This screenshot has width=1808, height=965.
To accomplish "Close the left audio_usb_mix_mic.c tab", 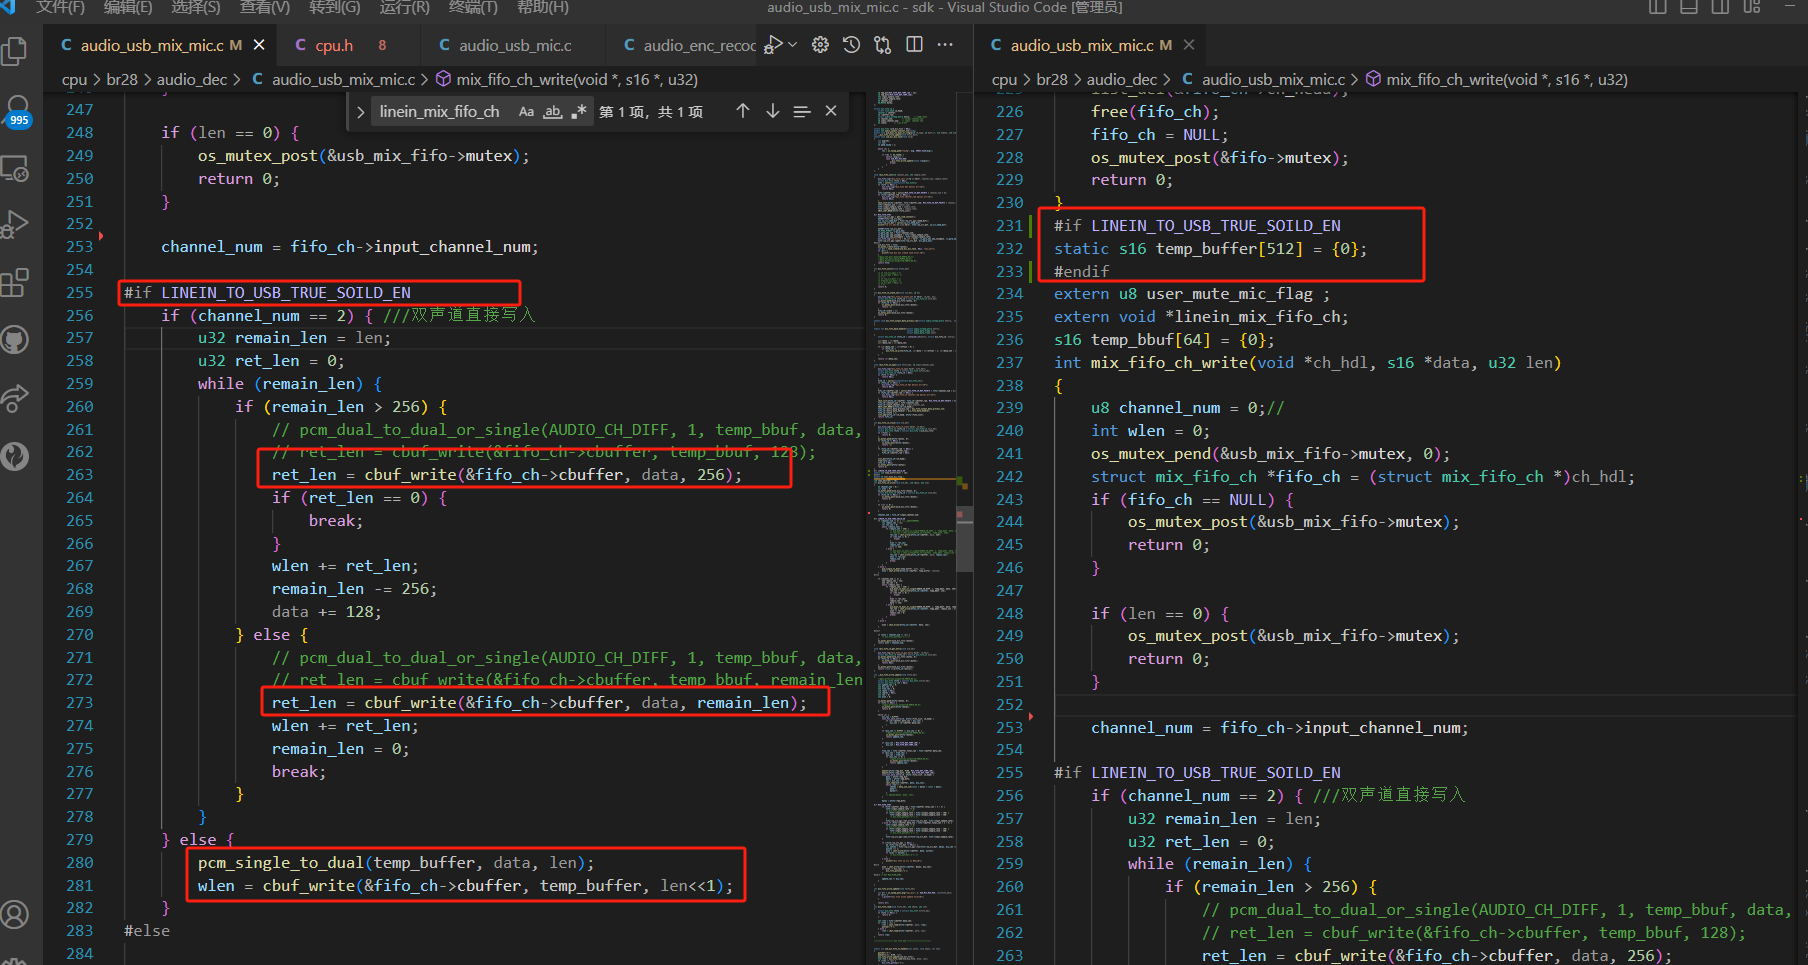I will click(x=259, y=45).
